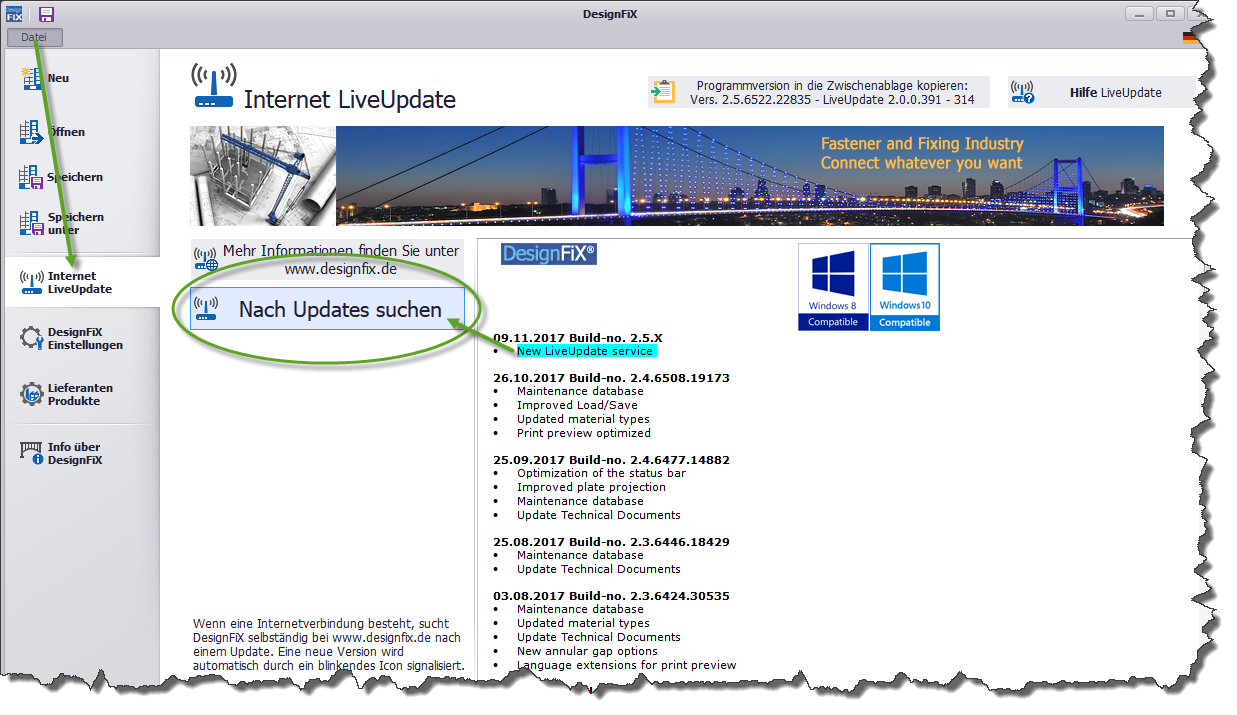Select Neu to create new project

tap(58, 78)
